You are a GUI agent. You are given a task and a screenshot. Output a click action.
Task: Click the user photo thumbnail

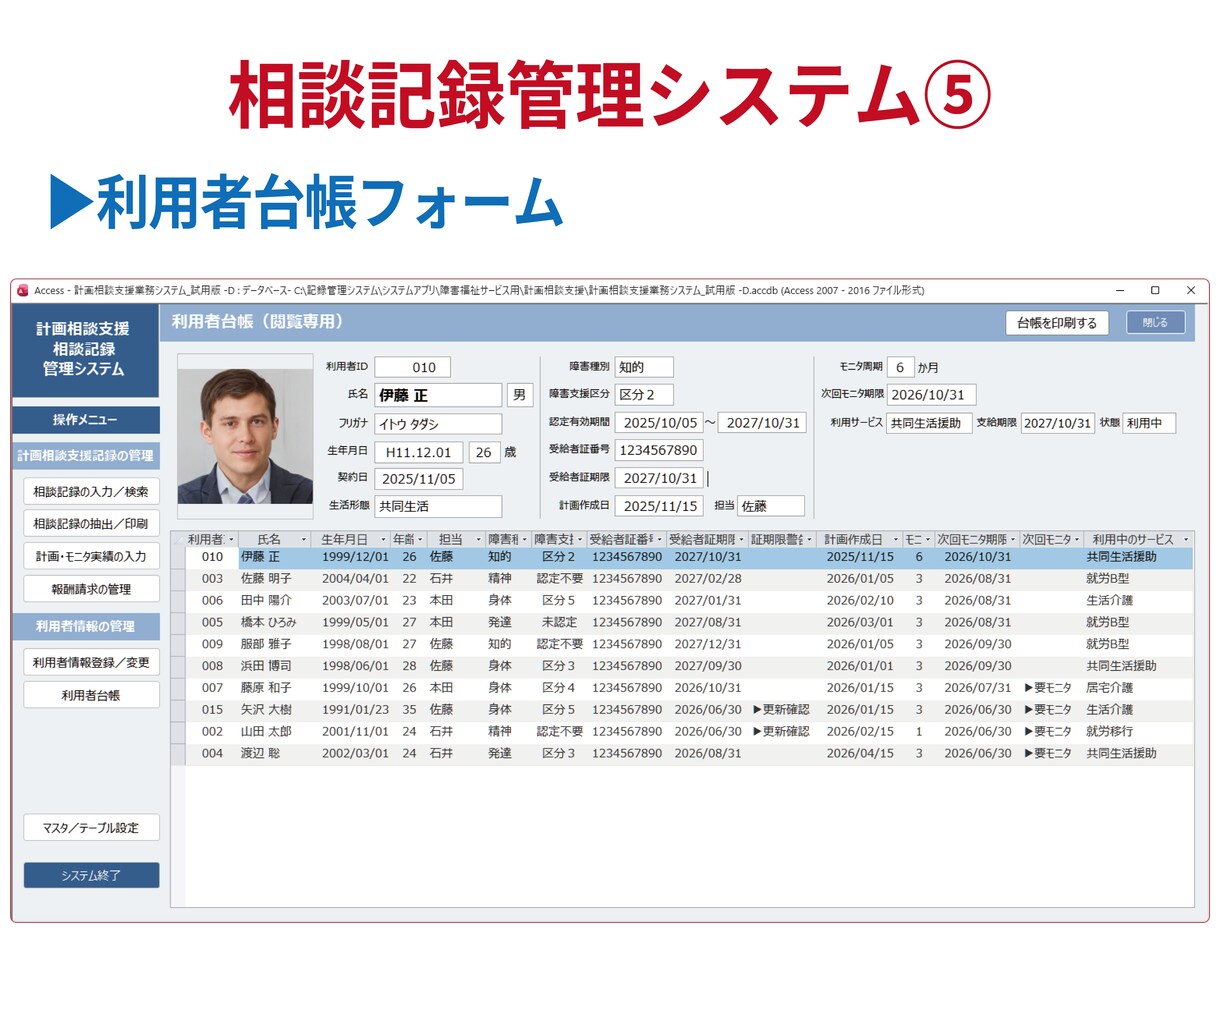245,437
